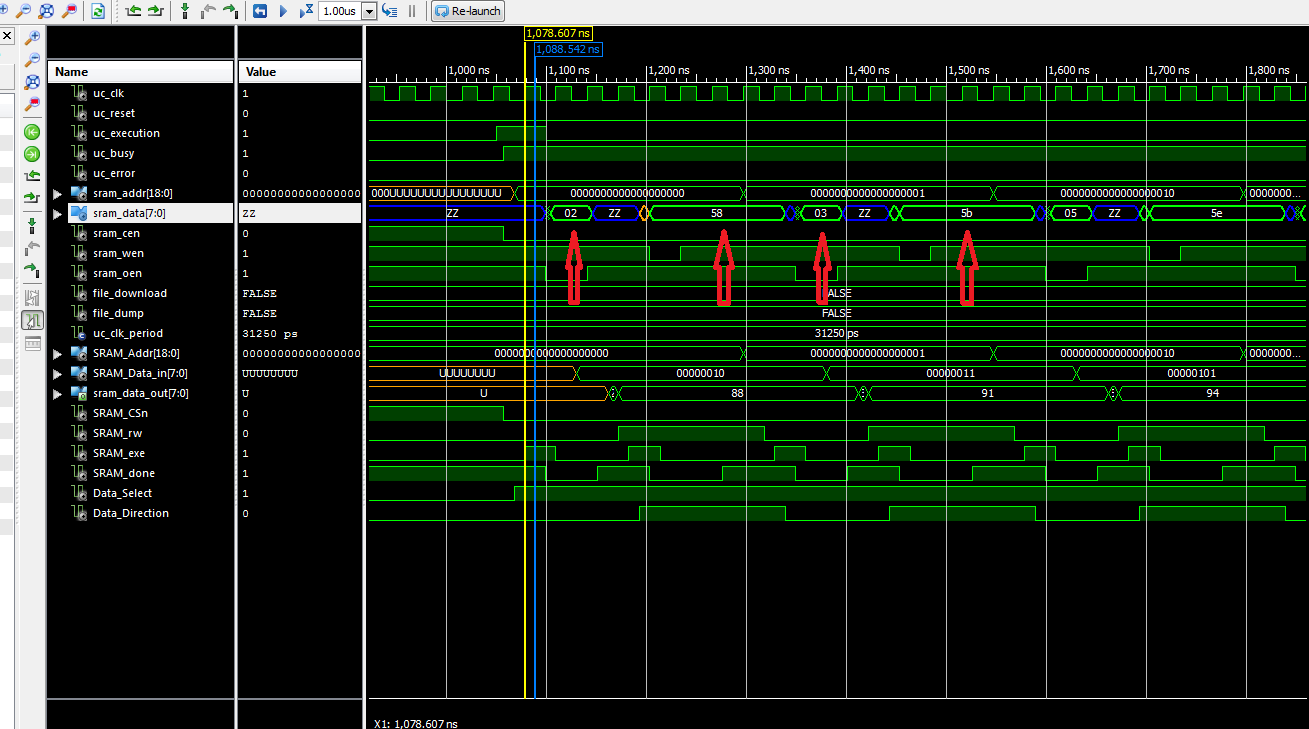The height and width of the screenshot is (729, 1309).
Task: Zoom in using the side toolbar magnifier
Action: click(x=32, y=37)
